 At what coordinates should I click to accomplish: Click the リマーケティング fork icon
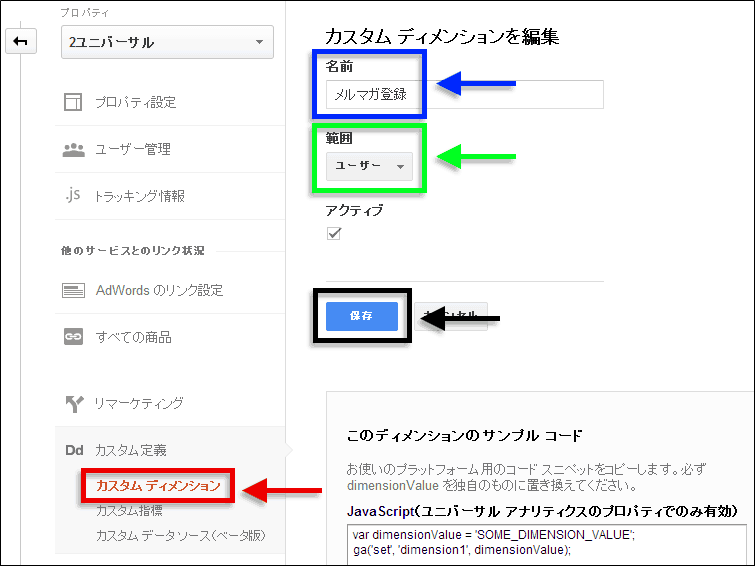(74, 404)
